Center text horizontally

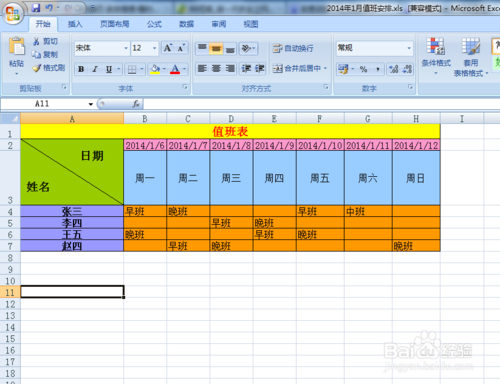[216, 69]
